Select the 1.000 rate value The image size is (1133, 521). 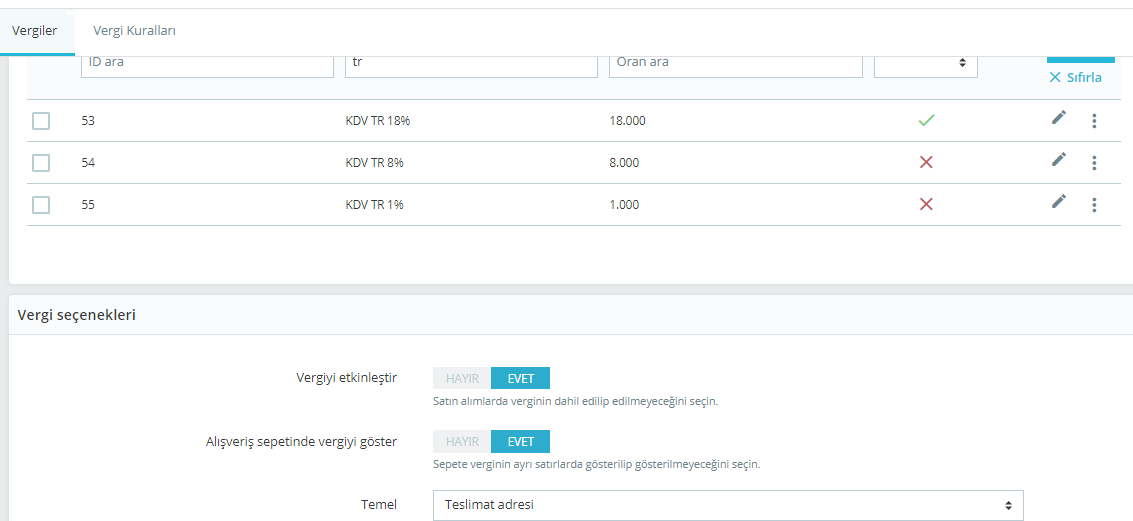click(624, 204)
